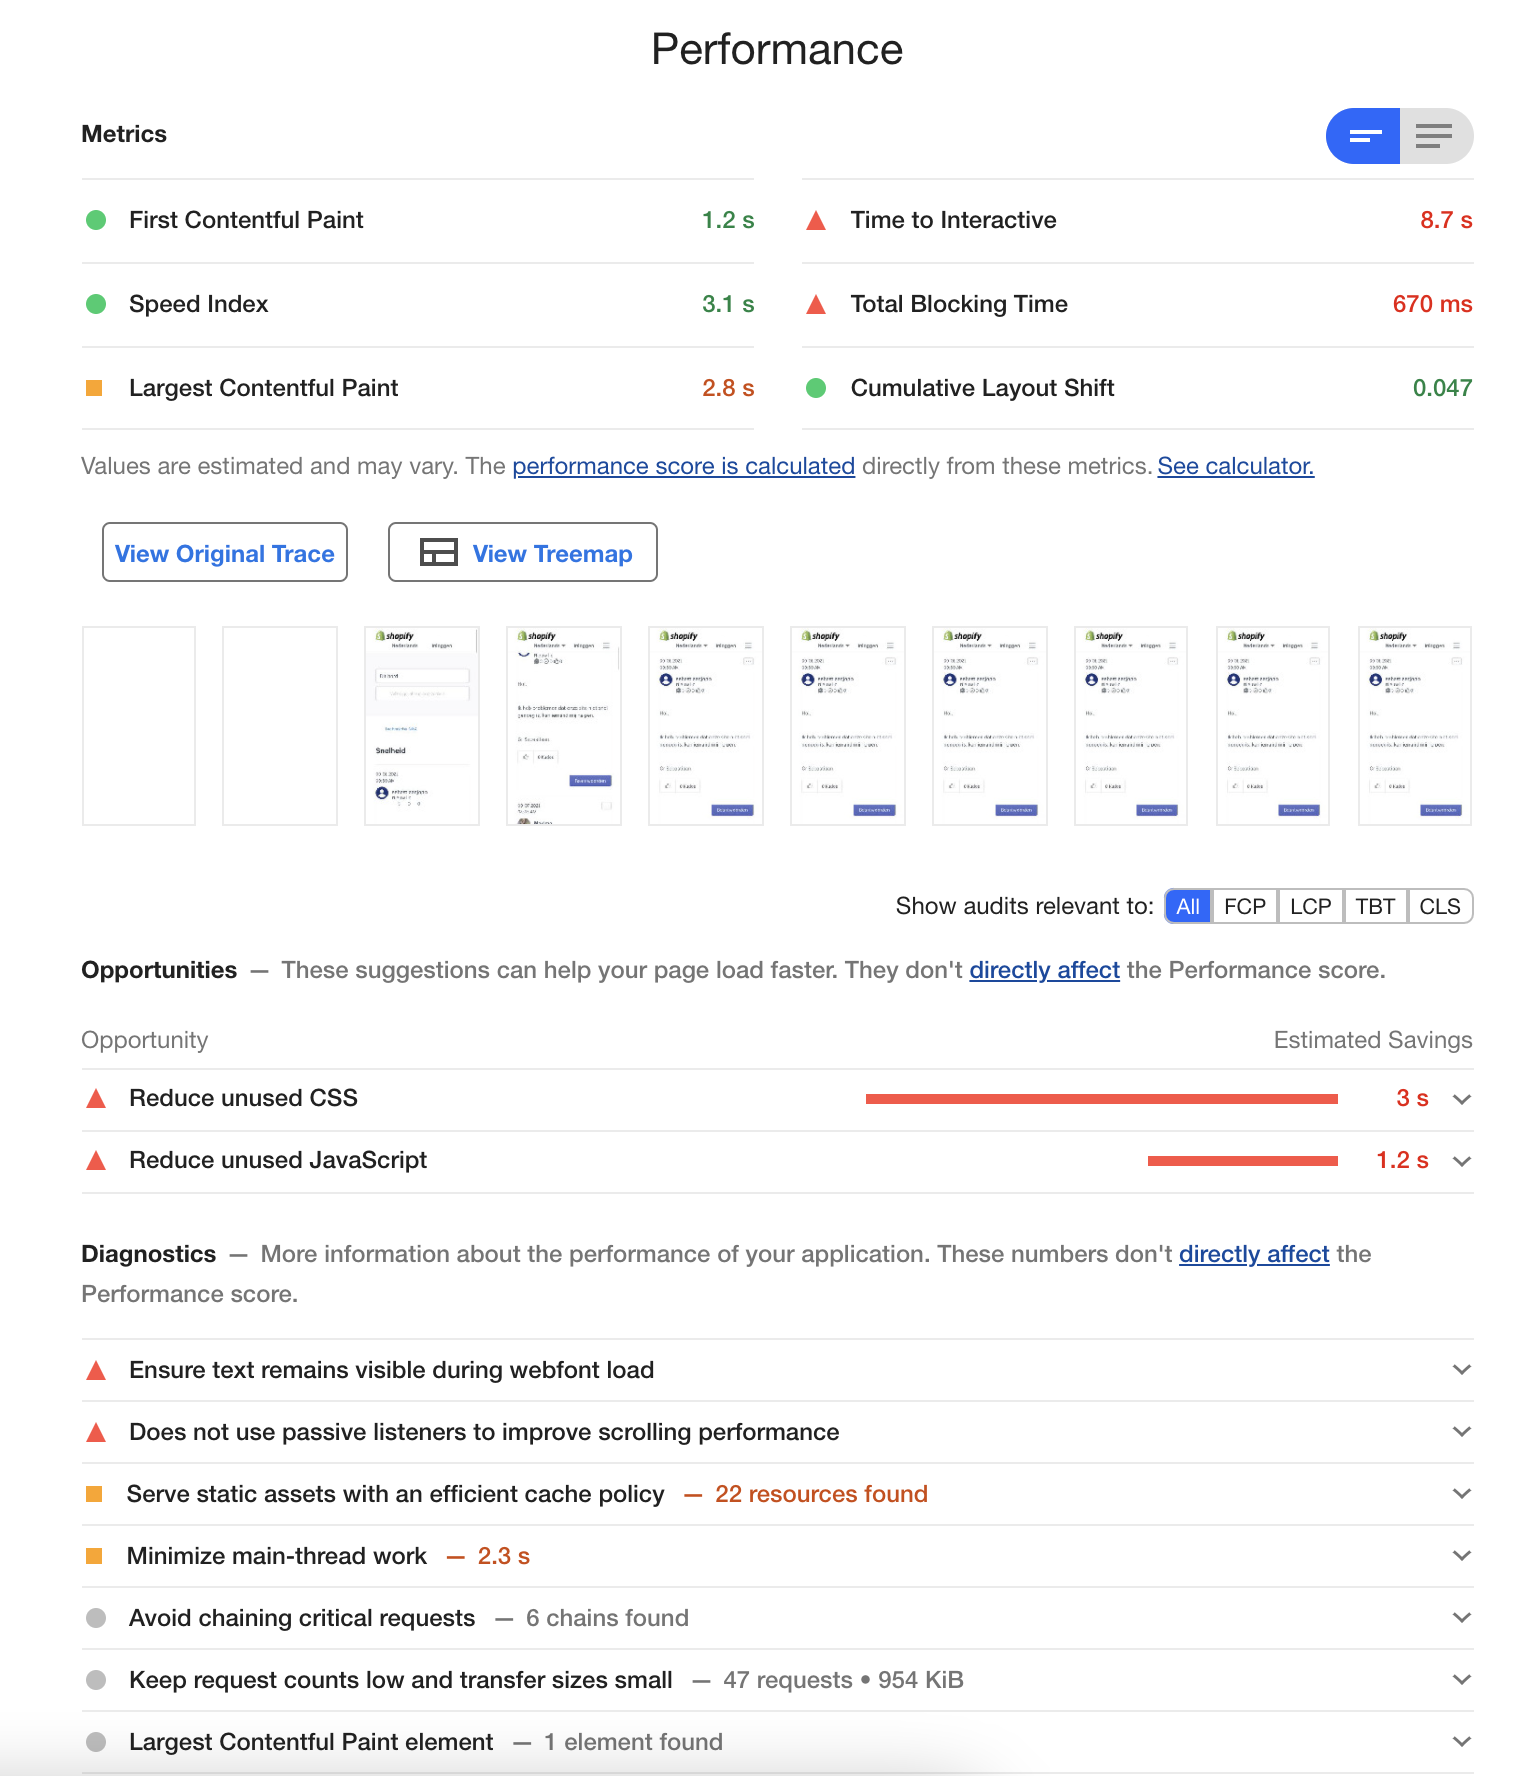The height and width of the screenshot is (1776, 1522).
Task: Click the treemap grid icon
Action: coord(438,552)
